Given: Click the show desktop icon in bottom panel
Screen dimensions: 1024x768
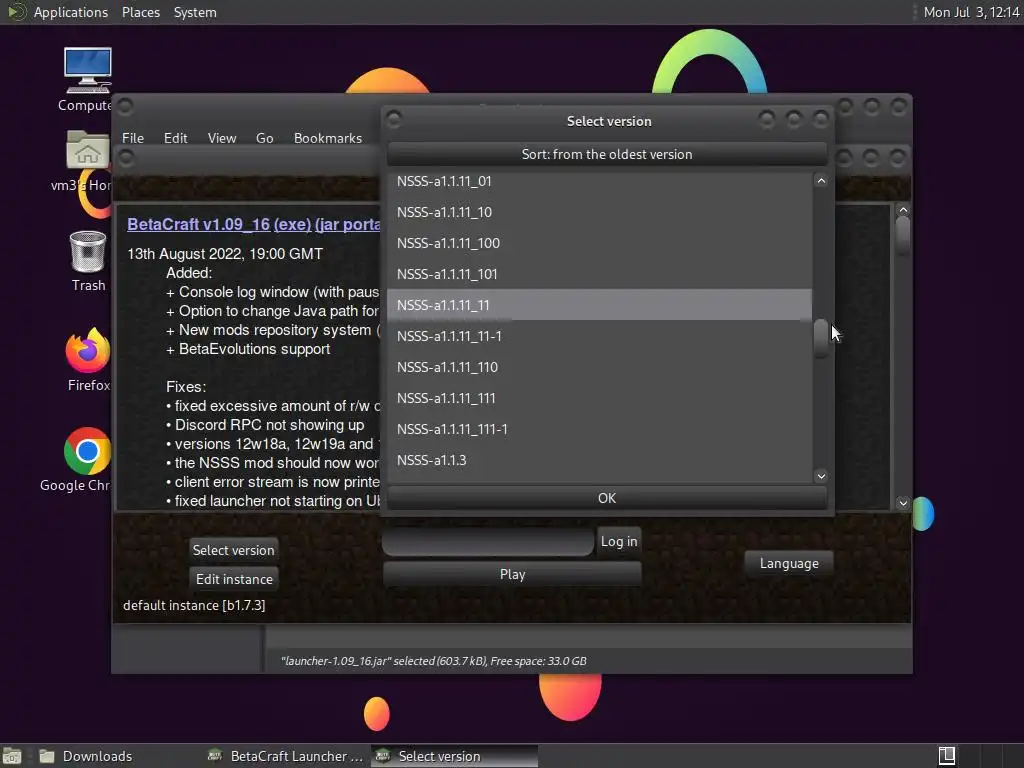Looking at the screenshot, I should (12, 756).
